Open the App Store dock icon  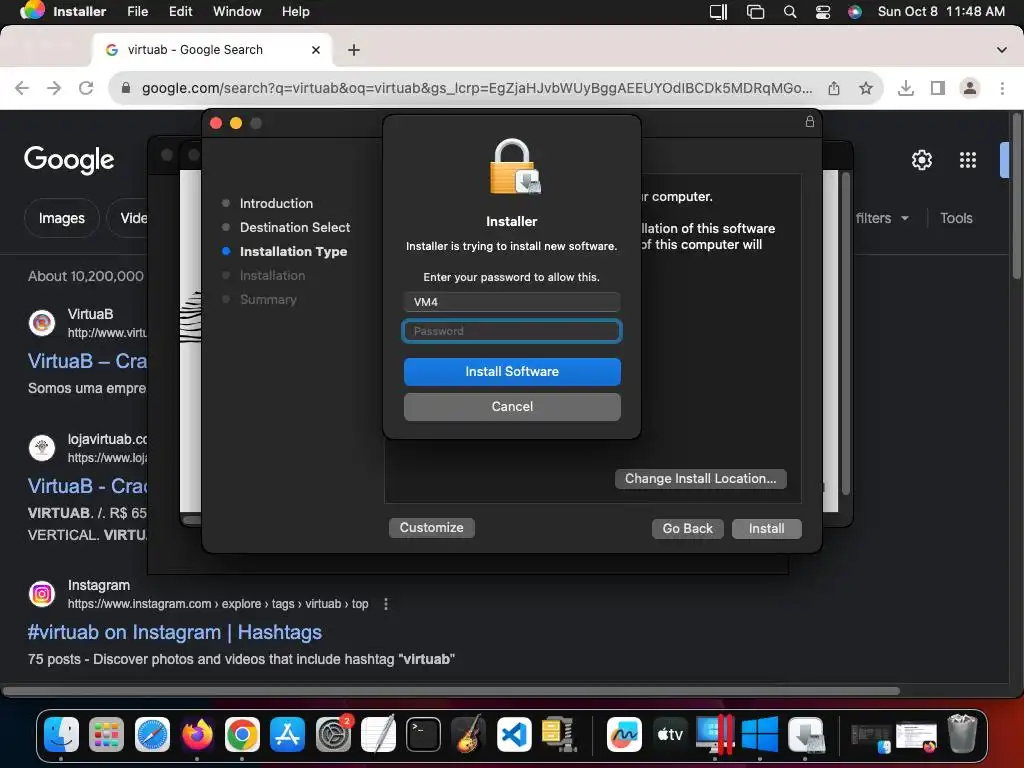(x=287, y=735)
